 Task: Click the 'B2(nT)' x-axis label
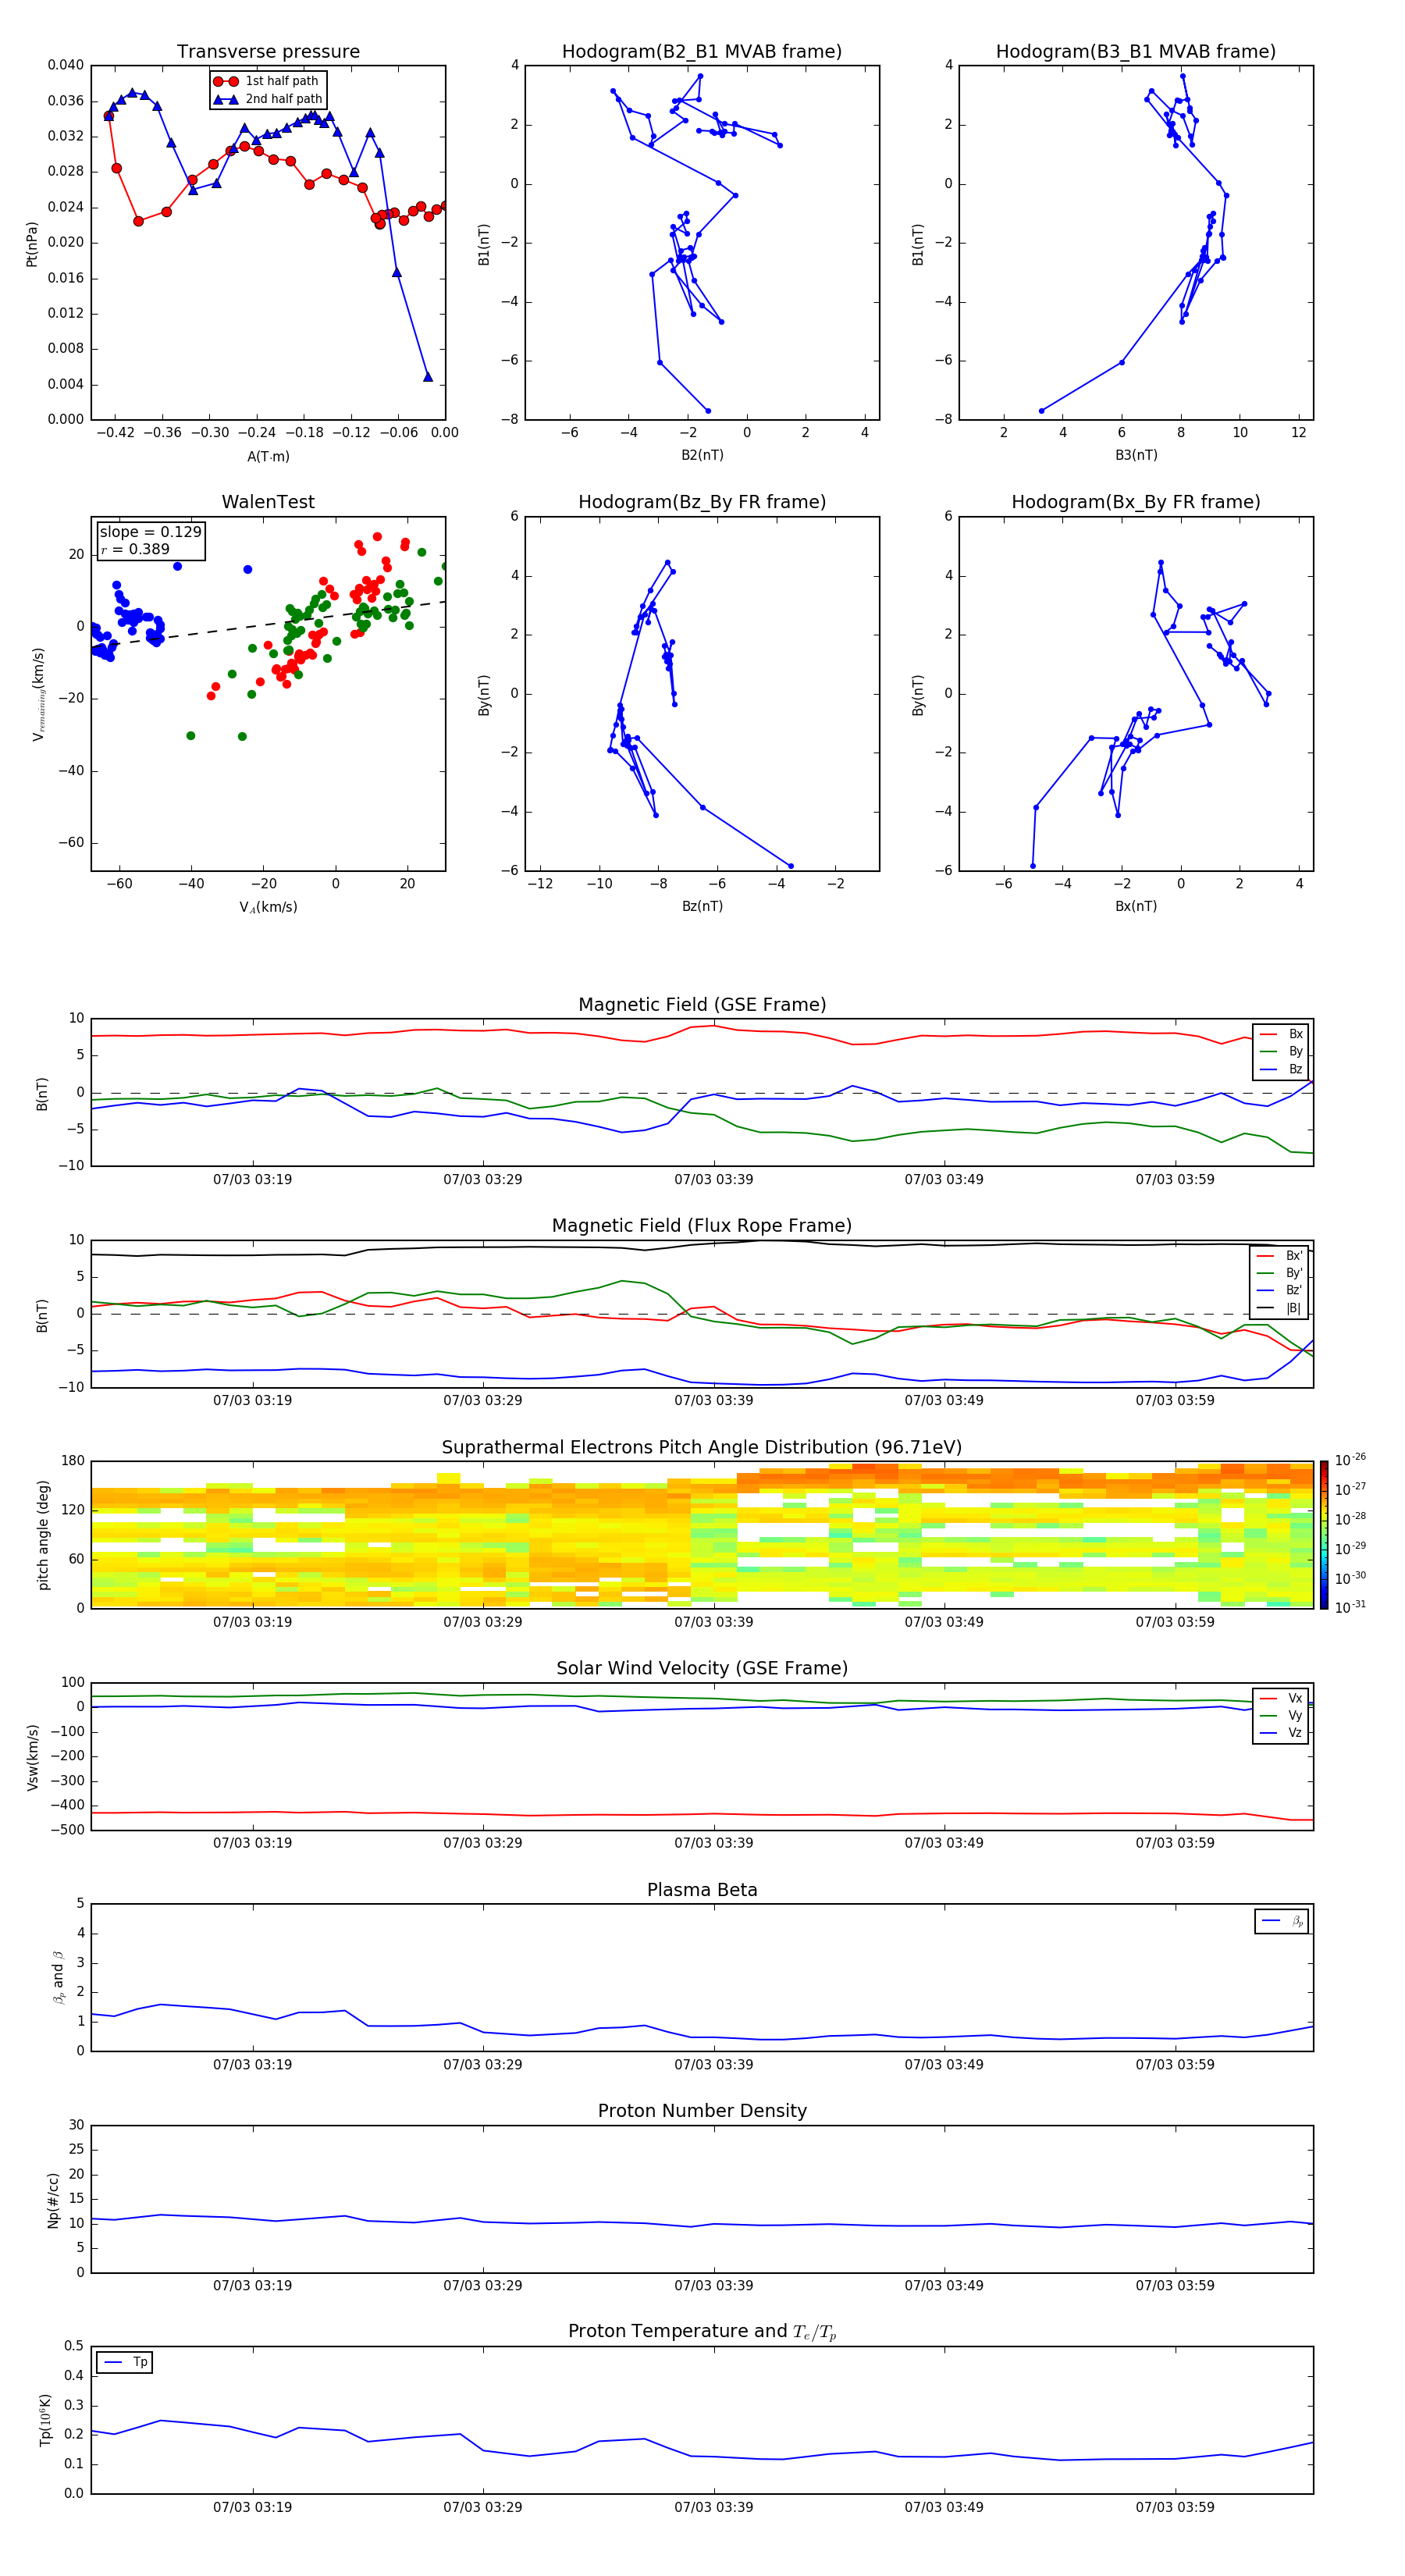pos(702,455)
